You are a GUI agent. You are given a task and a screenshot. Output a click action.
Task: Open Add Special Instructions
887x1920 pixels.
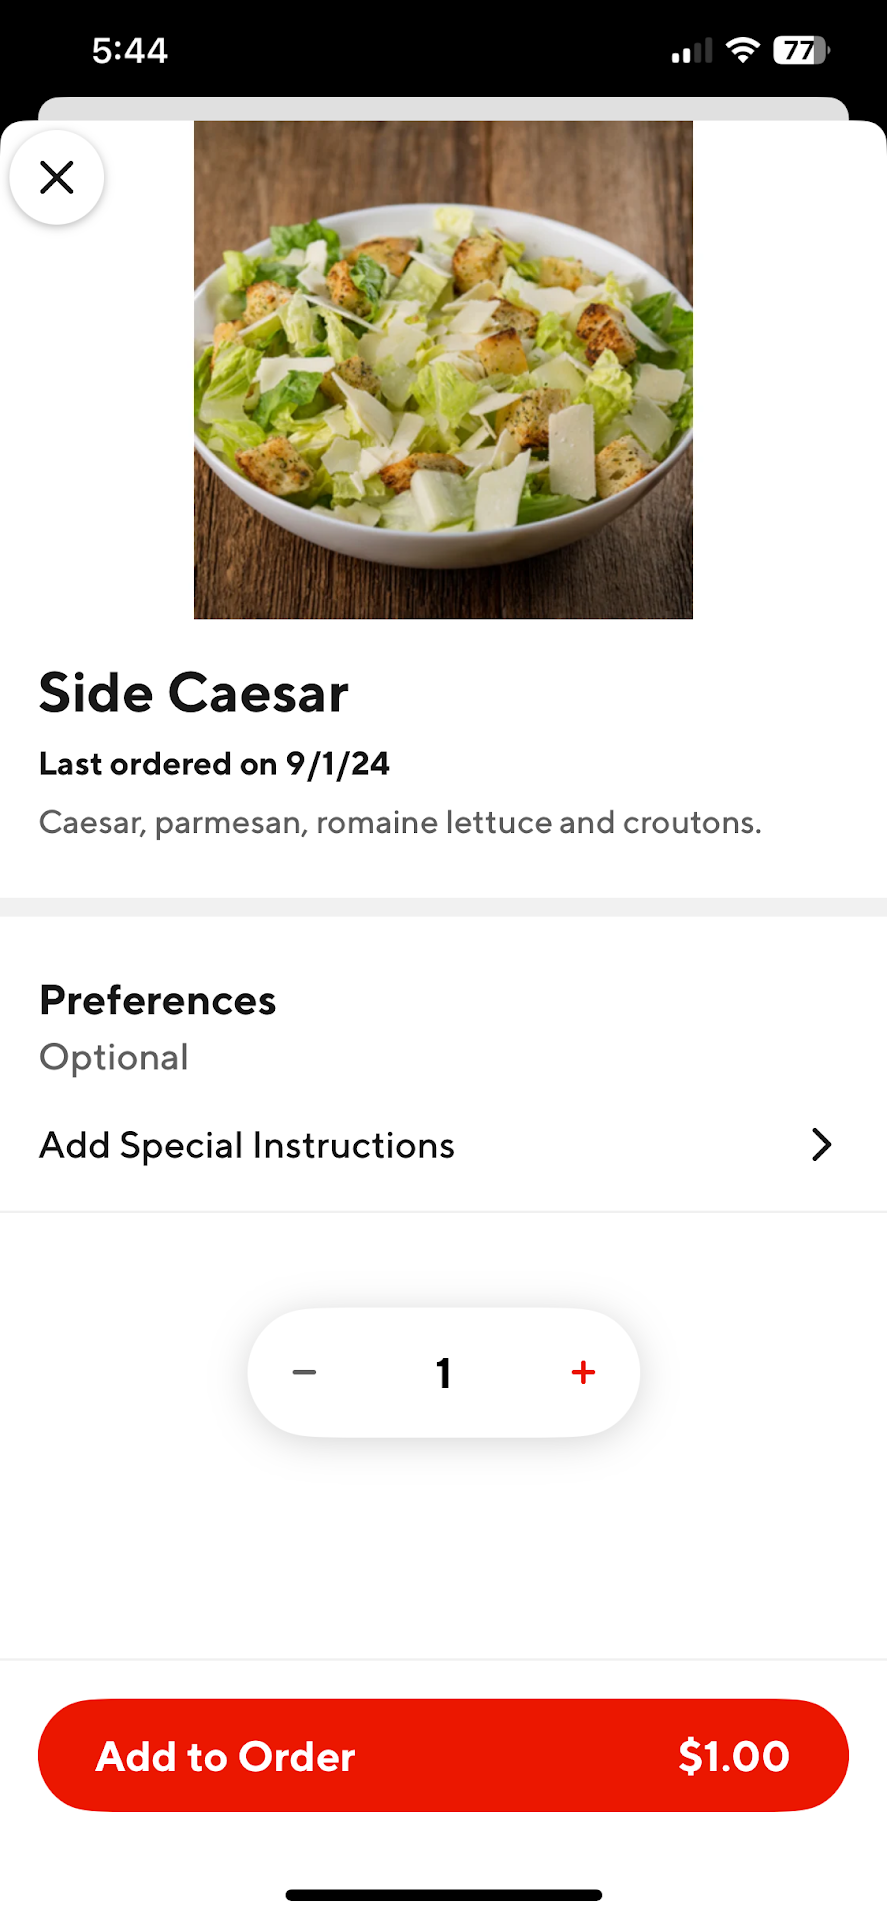pos(247,1145)
